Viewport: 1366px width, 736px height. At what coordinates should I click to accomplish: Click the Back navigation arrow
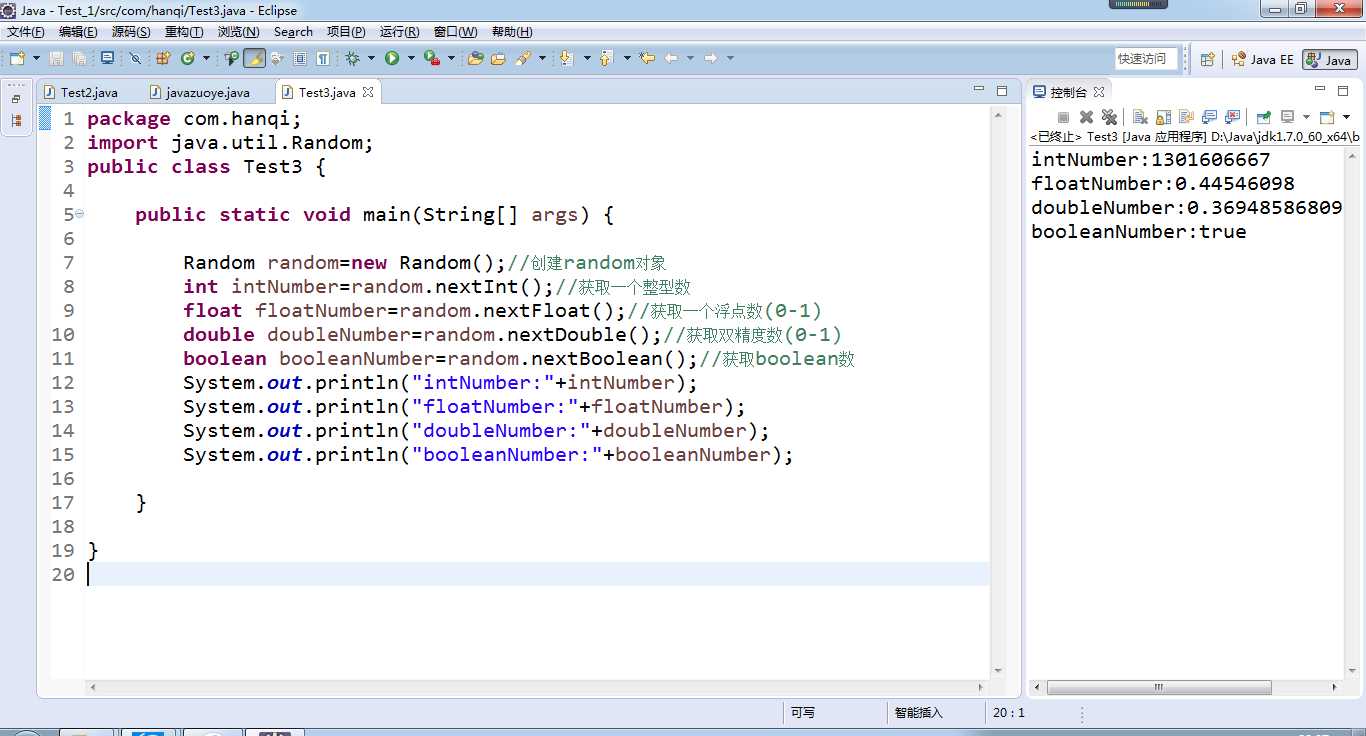pos(671,58)
